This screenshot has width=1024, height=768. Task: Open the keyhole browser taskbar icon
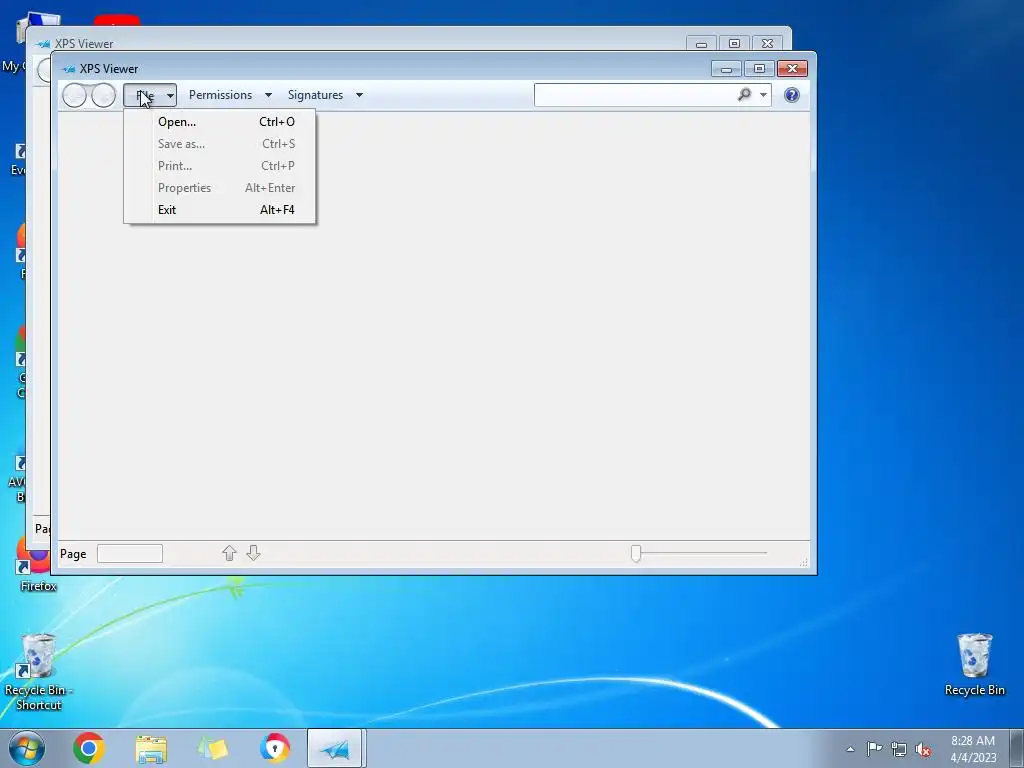click(274, 748)
